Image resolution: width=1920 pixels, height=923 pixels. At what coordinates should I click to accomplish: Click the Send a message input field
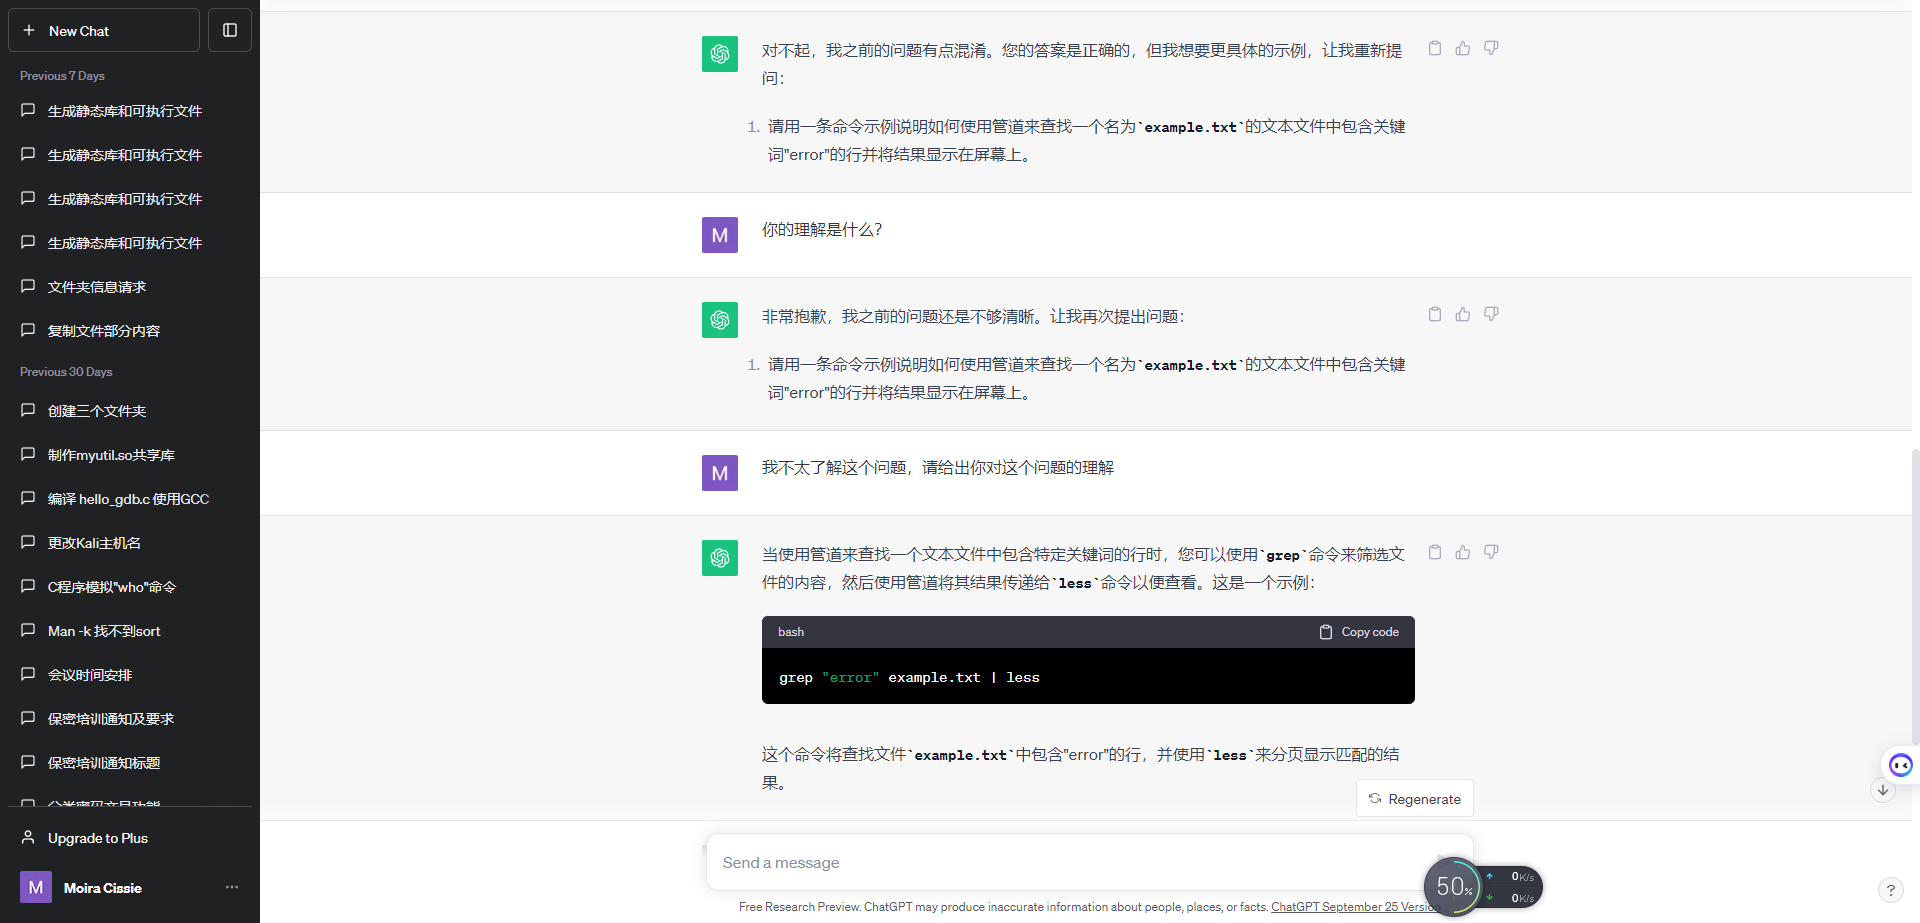click(1060, 862)
